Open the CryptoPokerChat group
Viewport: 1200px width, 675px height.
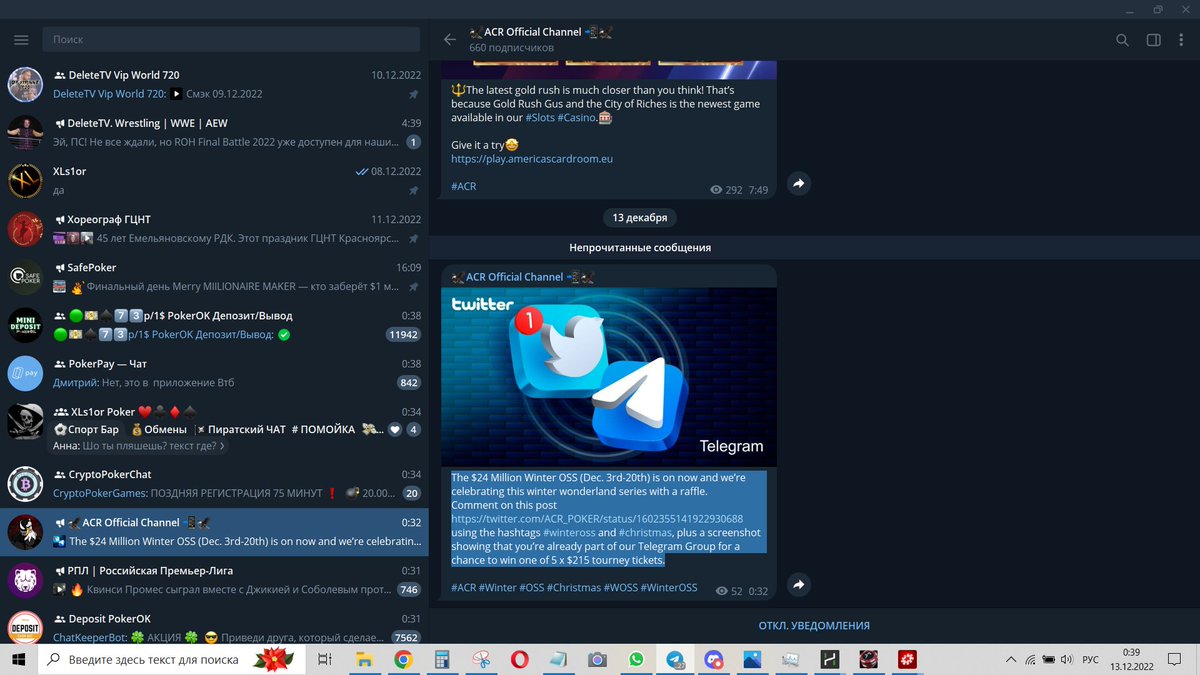tap(214, 484)
